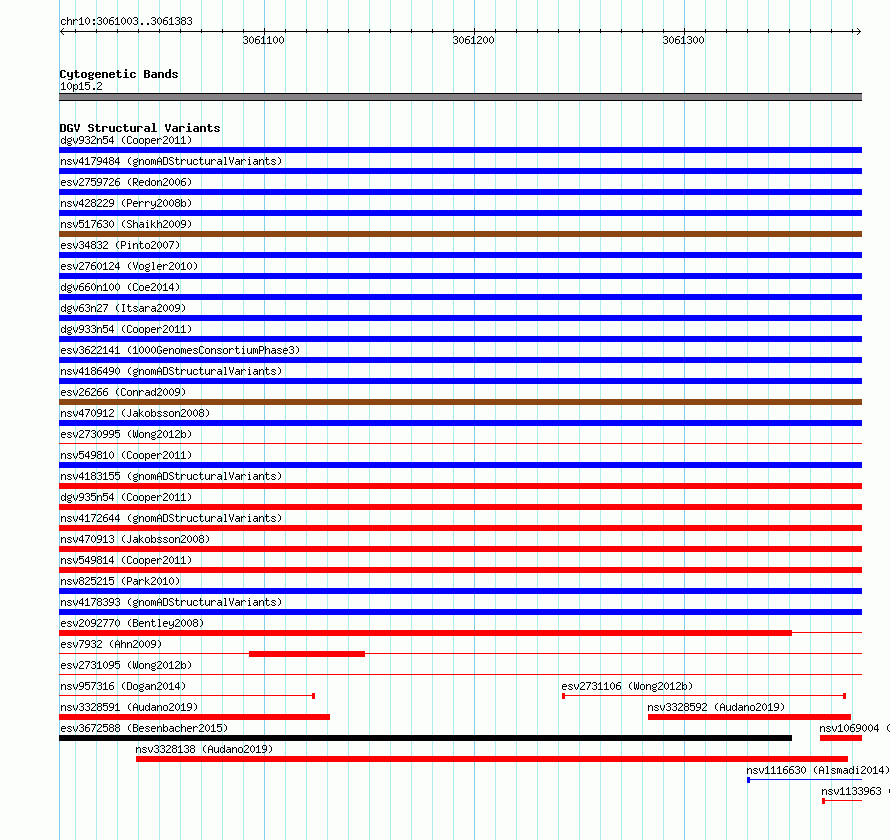
Task: Open nsv549814 (Cooper2011) label
Action: click(x=126, y=560)
